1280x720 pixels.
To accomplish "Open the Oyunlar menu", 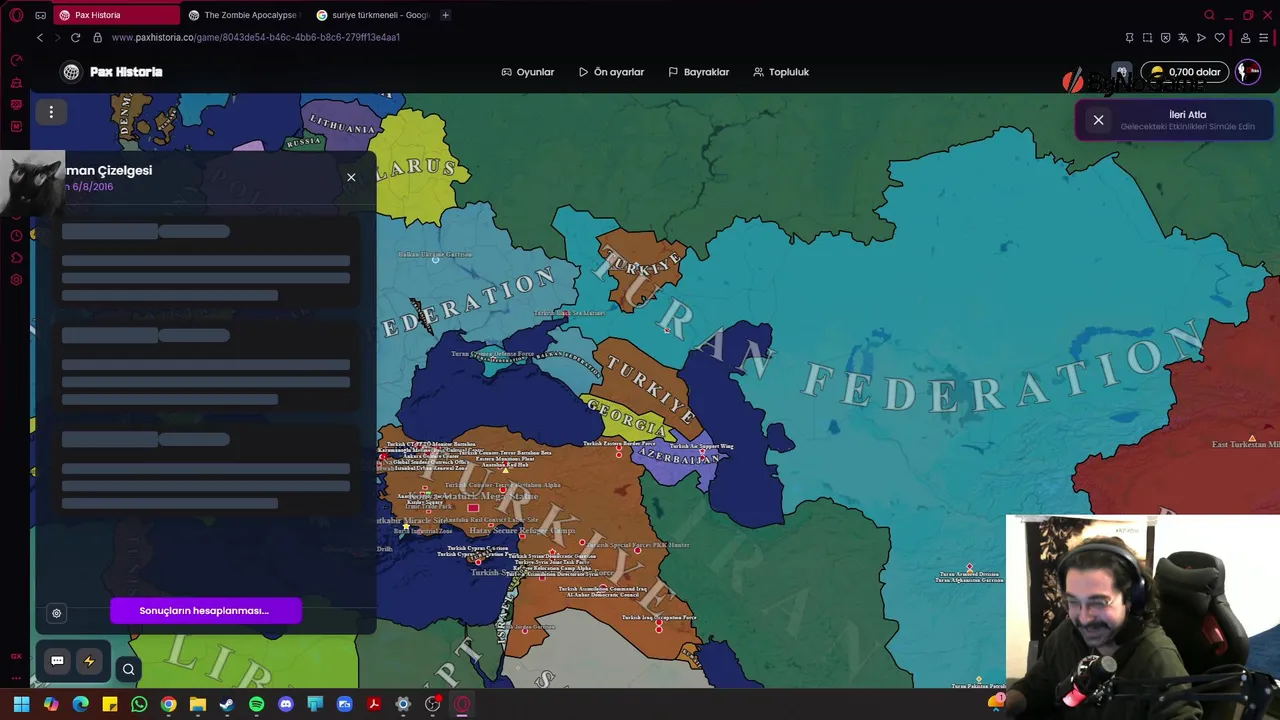I will [528, 72].
